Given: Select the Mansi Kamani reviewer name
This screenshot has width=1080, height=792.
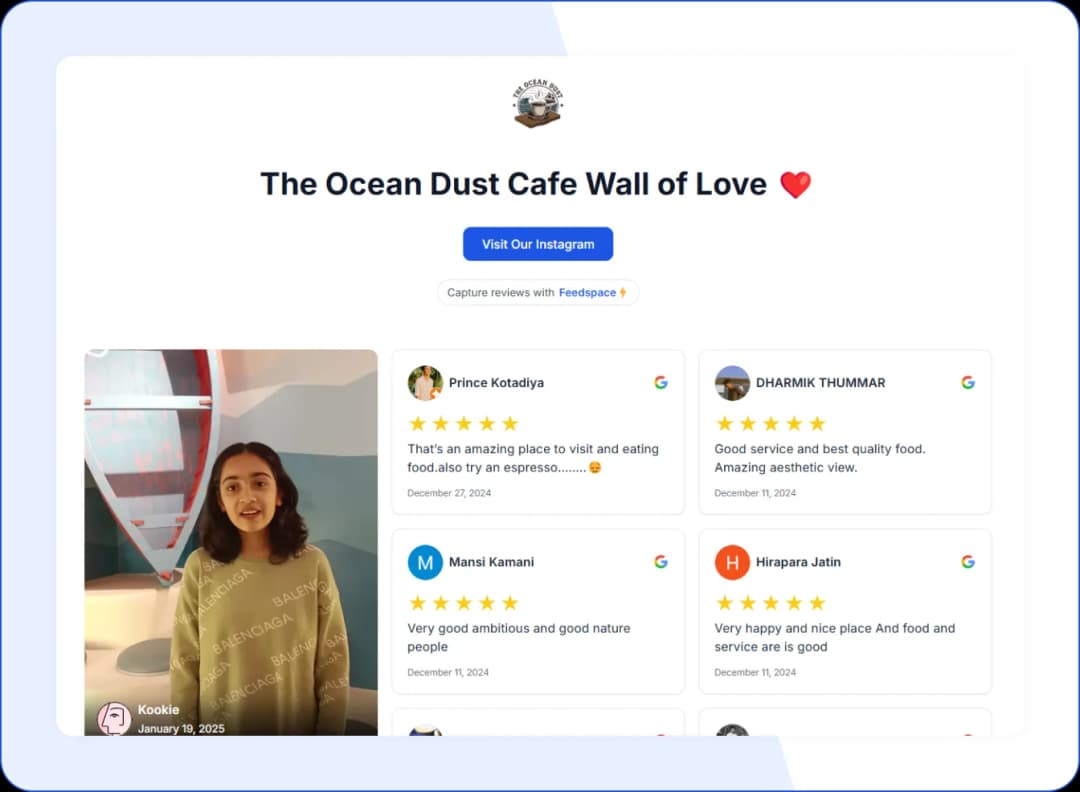Looking at the screenshot, I should 491,562.
